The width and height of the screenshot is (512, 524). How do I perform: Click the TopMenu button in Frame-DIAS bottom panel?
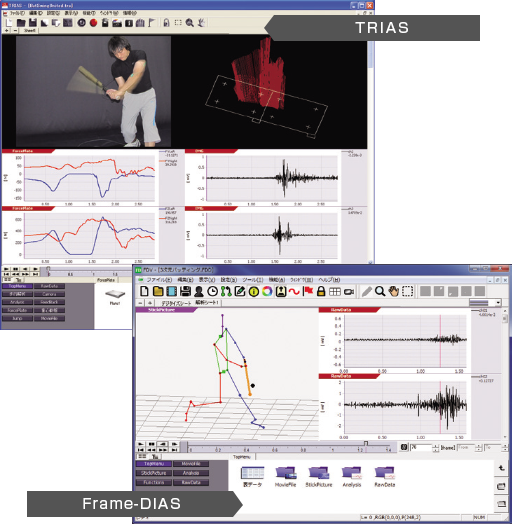pyautogui.click(x=154, y=464)
